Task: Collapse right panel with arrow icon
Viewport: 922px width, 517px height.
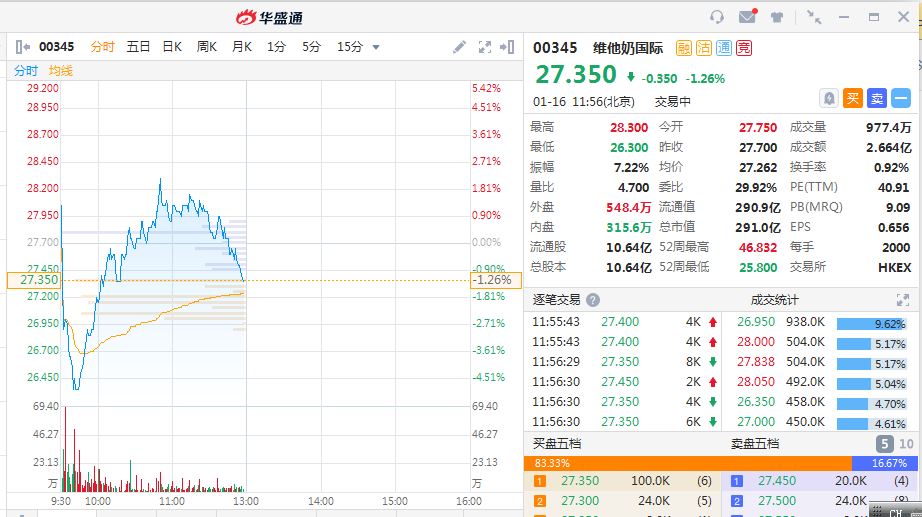Action: click(507, 47)
